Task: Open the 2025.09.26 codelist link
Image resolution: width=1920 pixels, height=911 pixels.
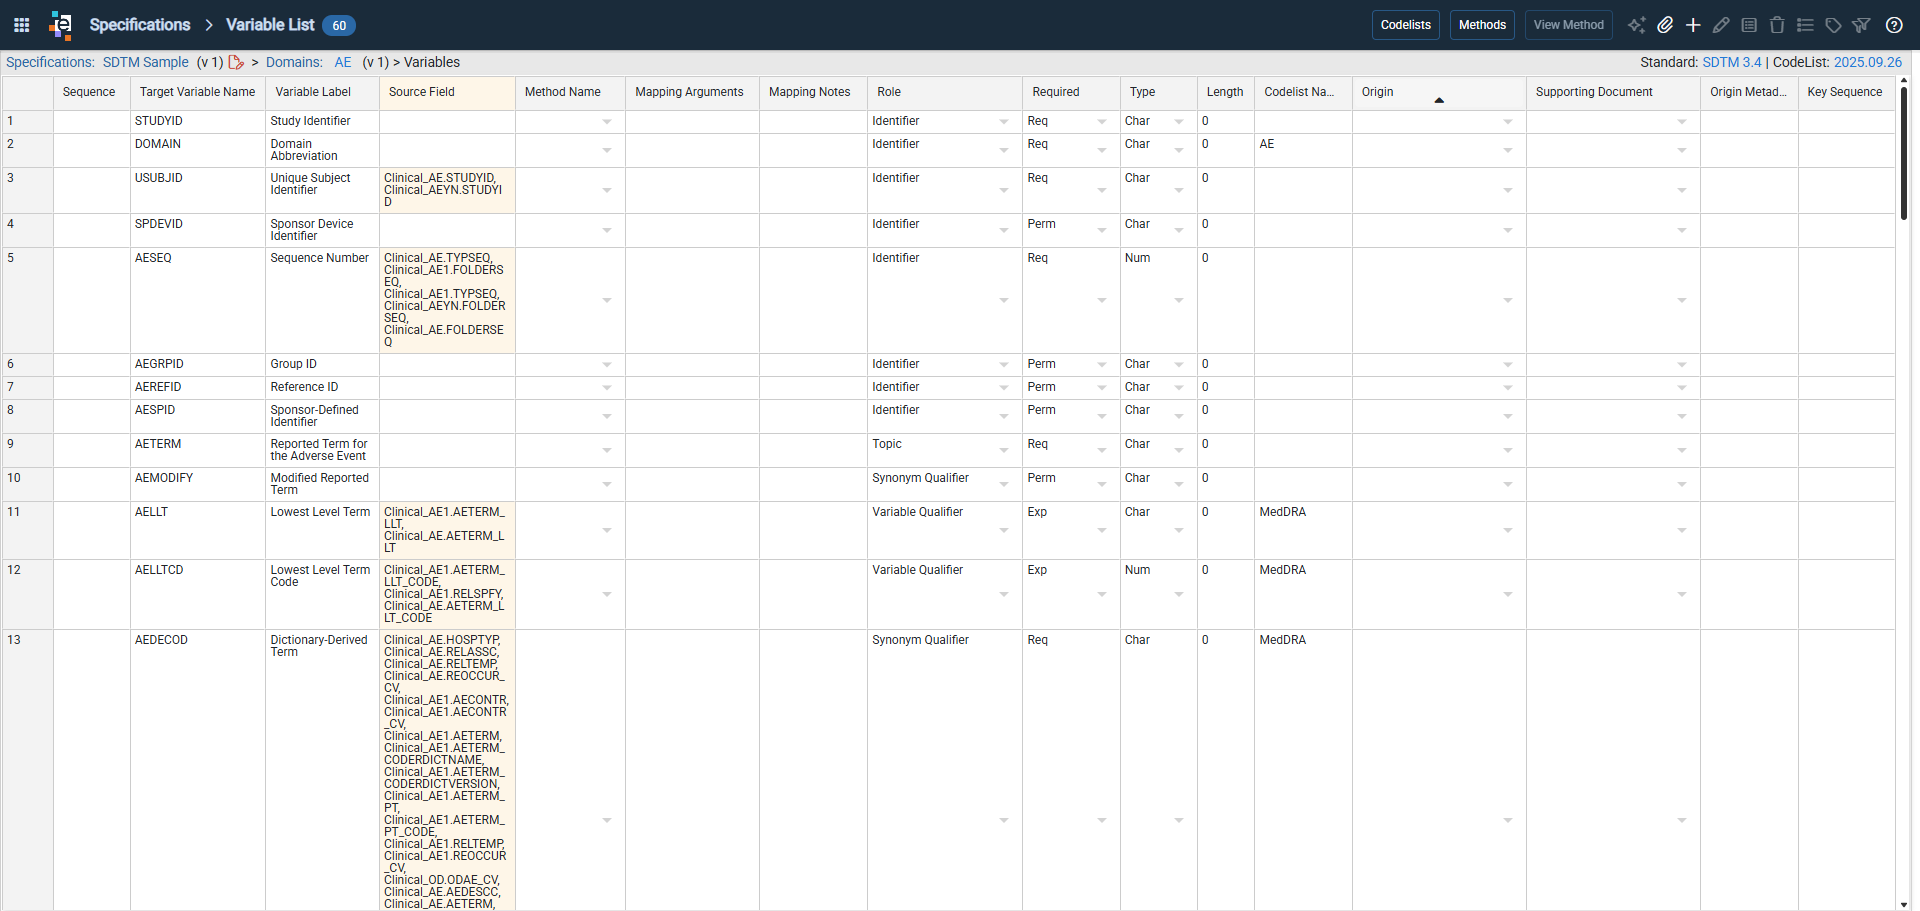Action: click(1867, 62)
